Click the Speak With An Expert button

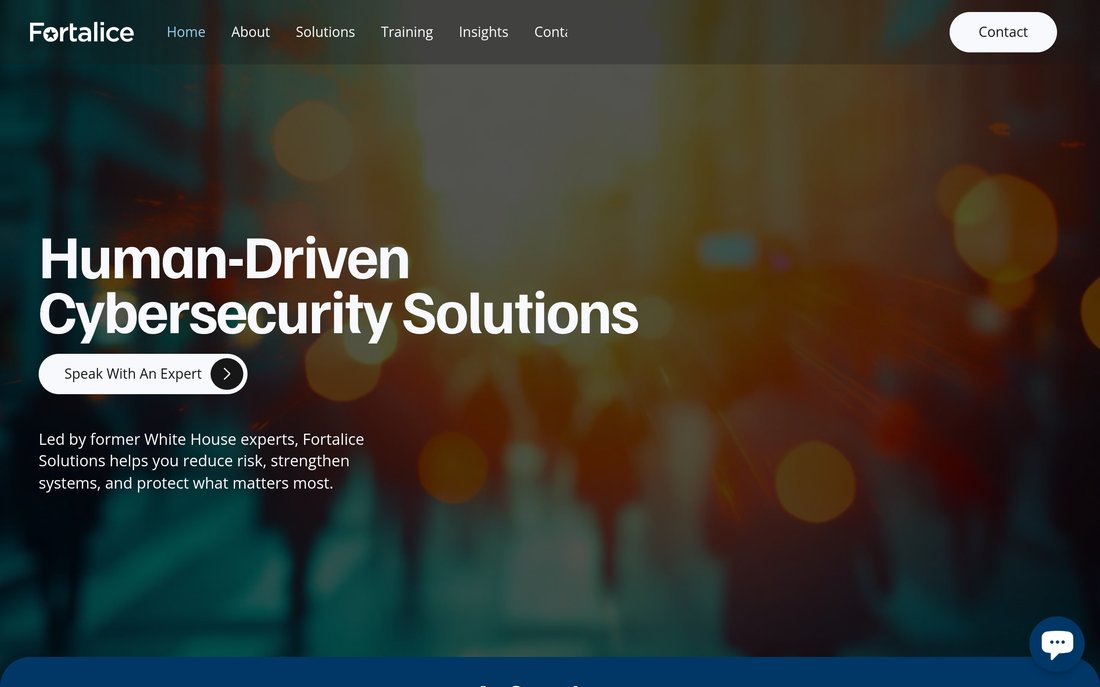pos(143,374)
